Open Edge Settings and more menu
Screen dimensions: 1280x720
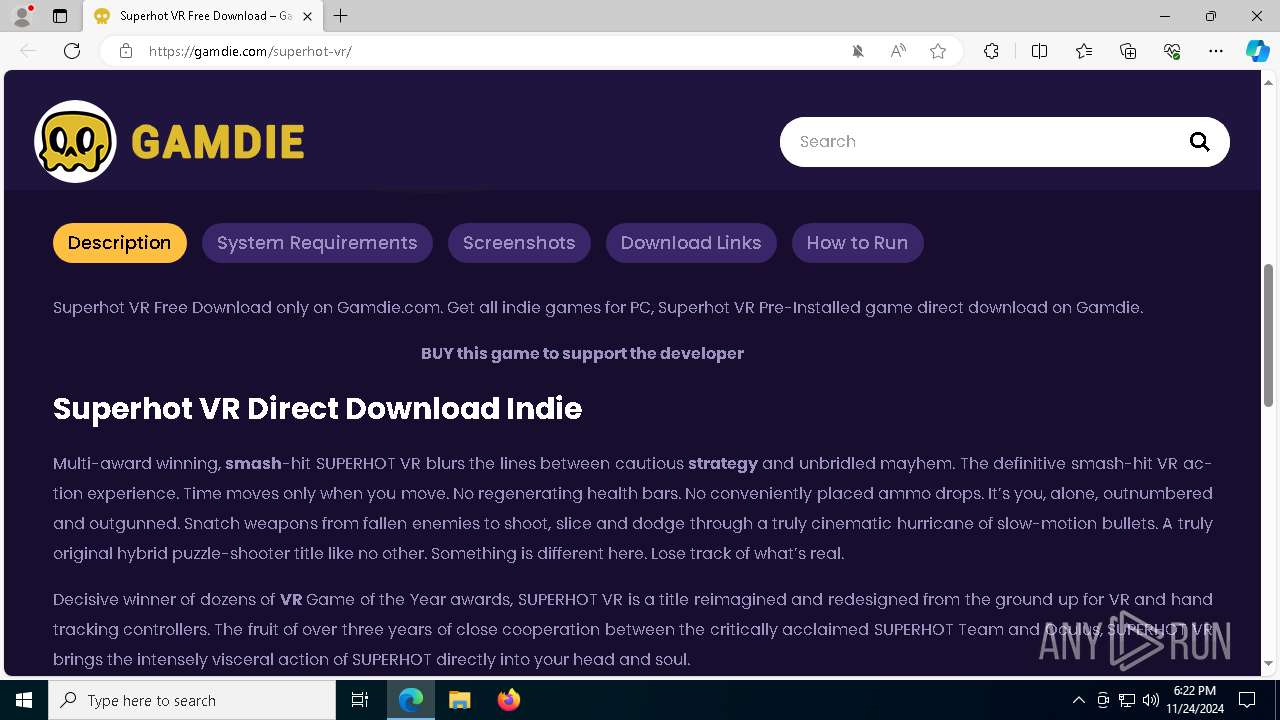(1216, 51)
